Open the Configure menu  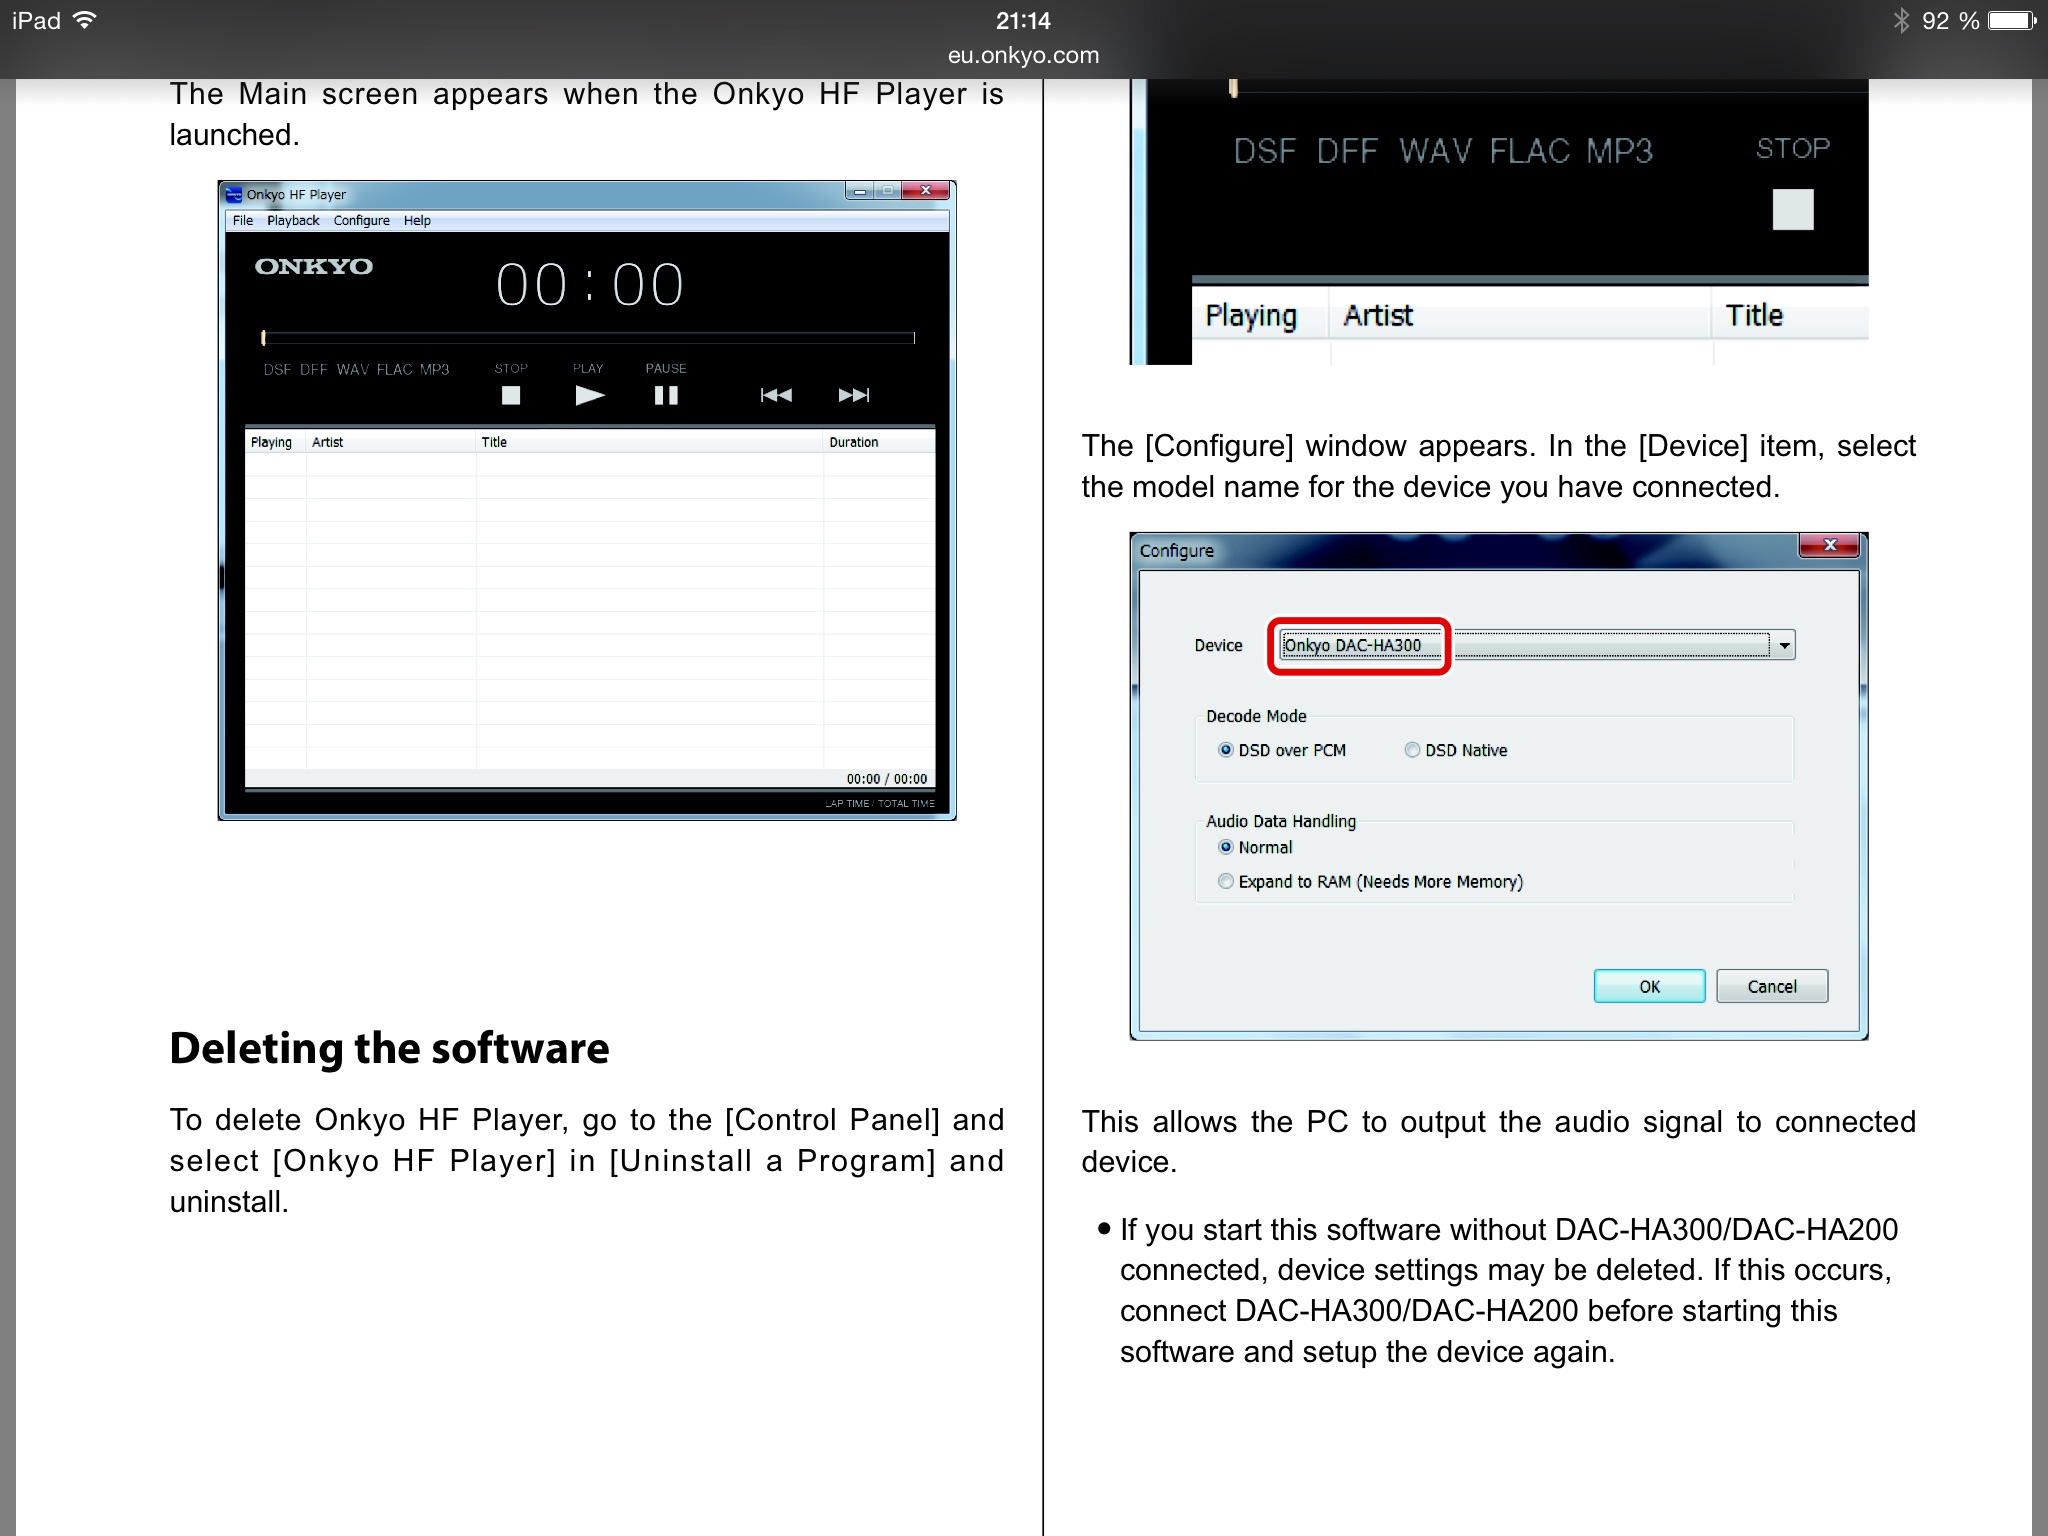coord(361,221)
